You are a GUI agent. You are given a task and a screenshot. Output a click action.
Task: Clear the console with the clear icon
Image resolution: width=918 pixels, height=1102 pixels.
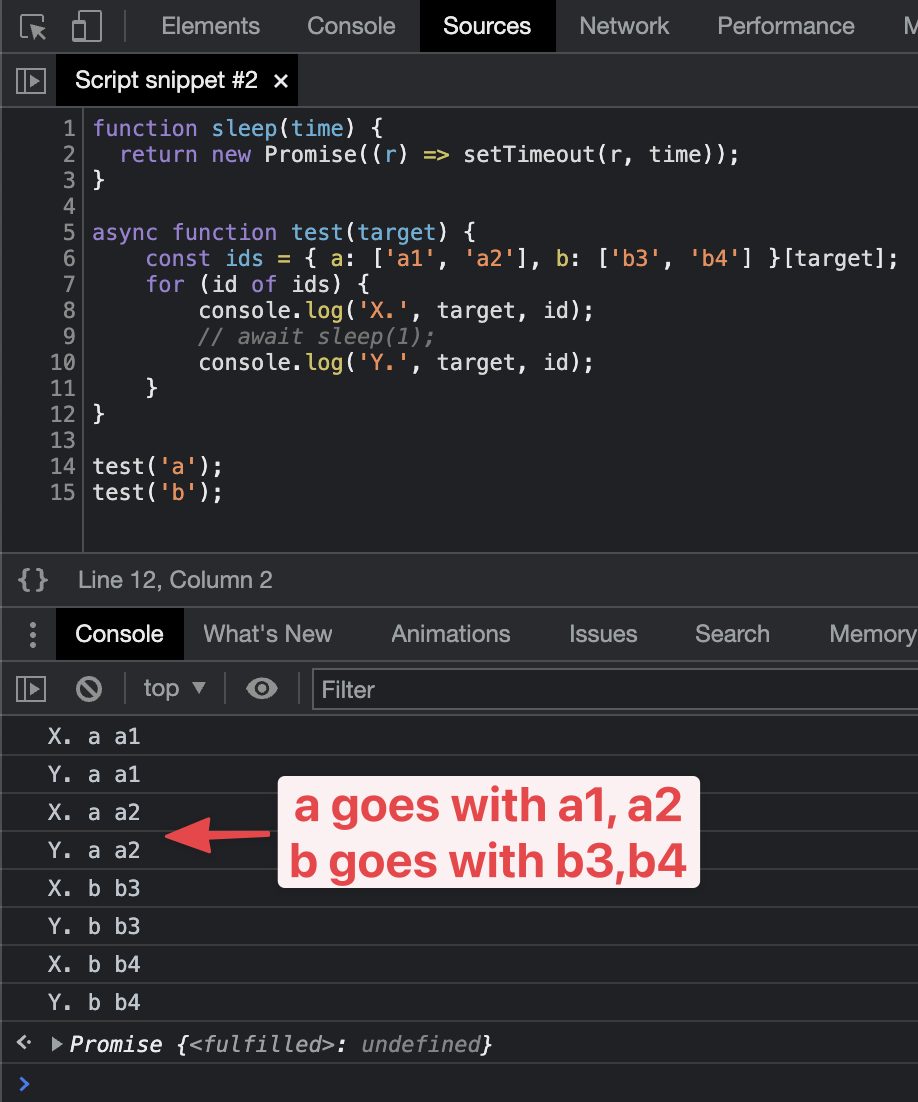[89, 689]
